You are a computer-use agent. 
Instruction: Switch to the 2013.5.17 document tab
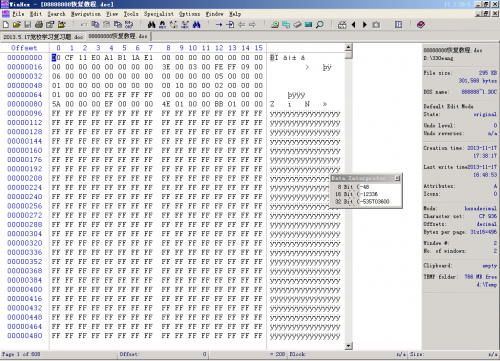43,37
